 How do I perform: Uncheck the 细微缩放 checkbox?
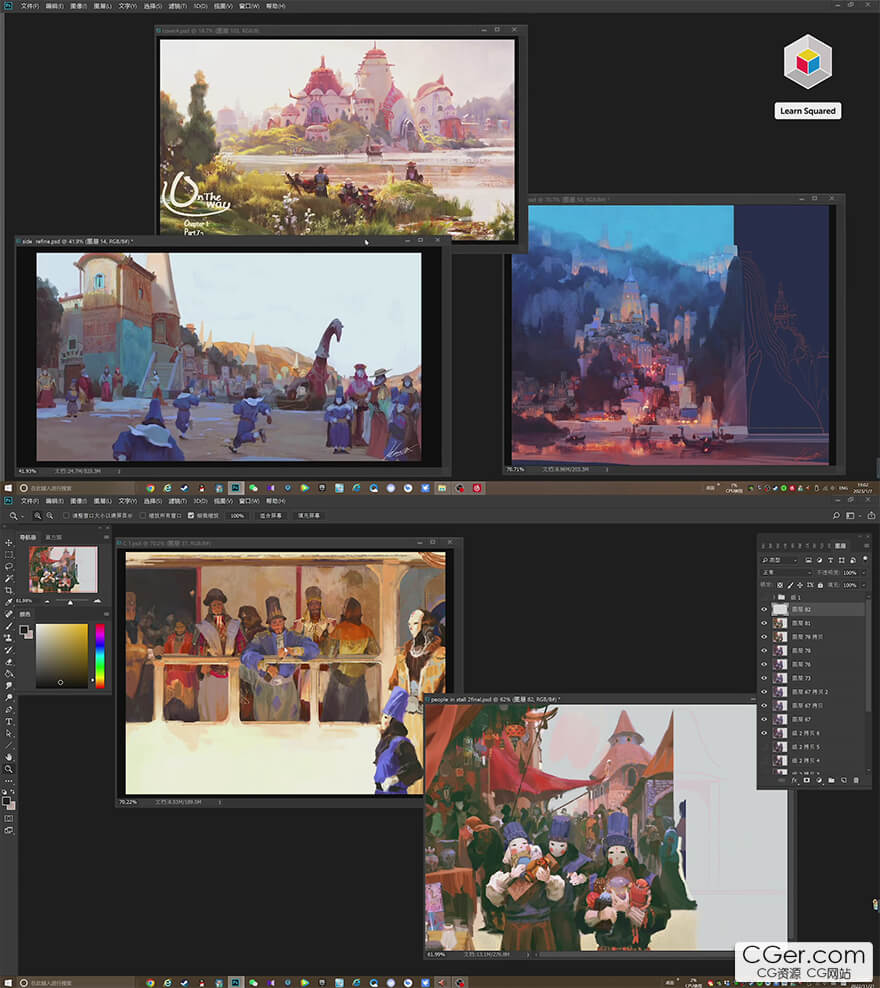[x=191, y=515]
